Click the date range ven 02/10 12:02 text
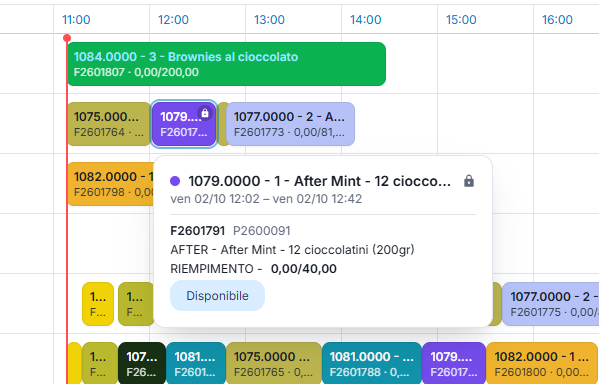Screen dimensions: 599x384 266,199
